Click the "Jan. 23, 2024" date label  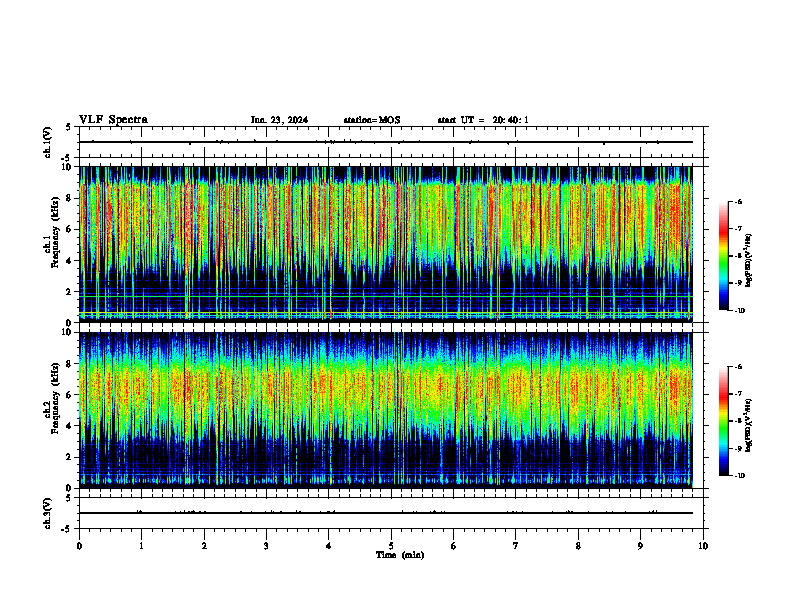pos(279,120)
